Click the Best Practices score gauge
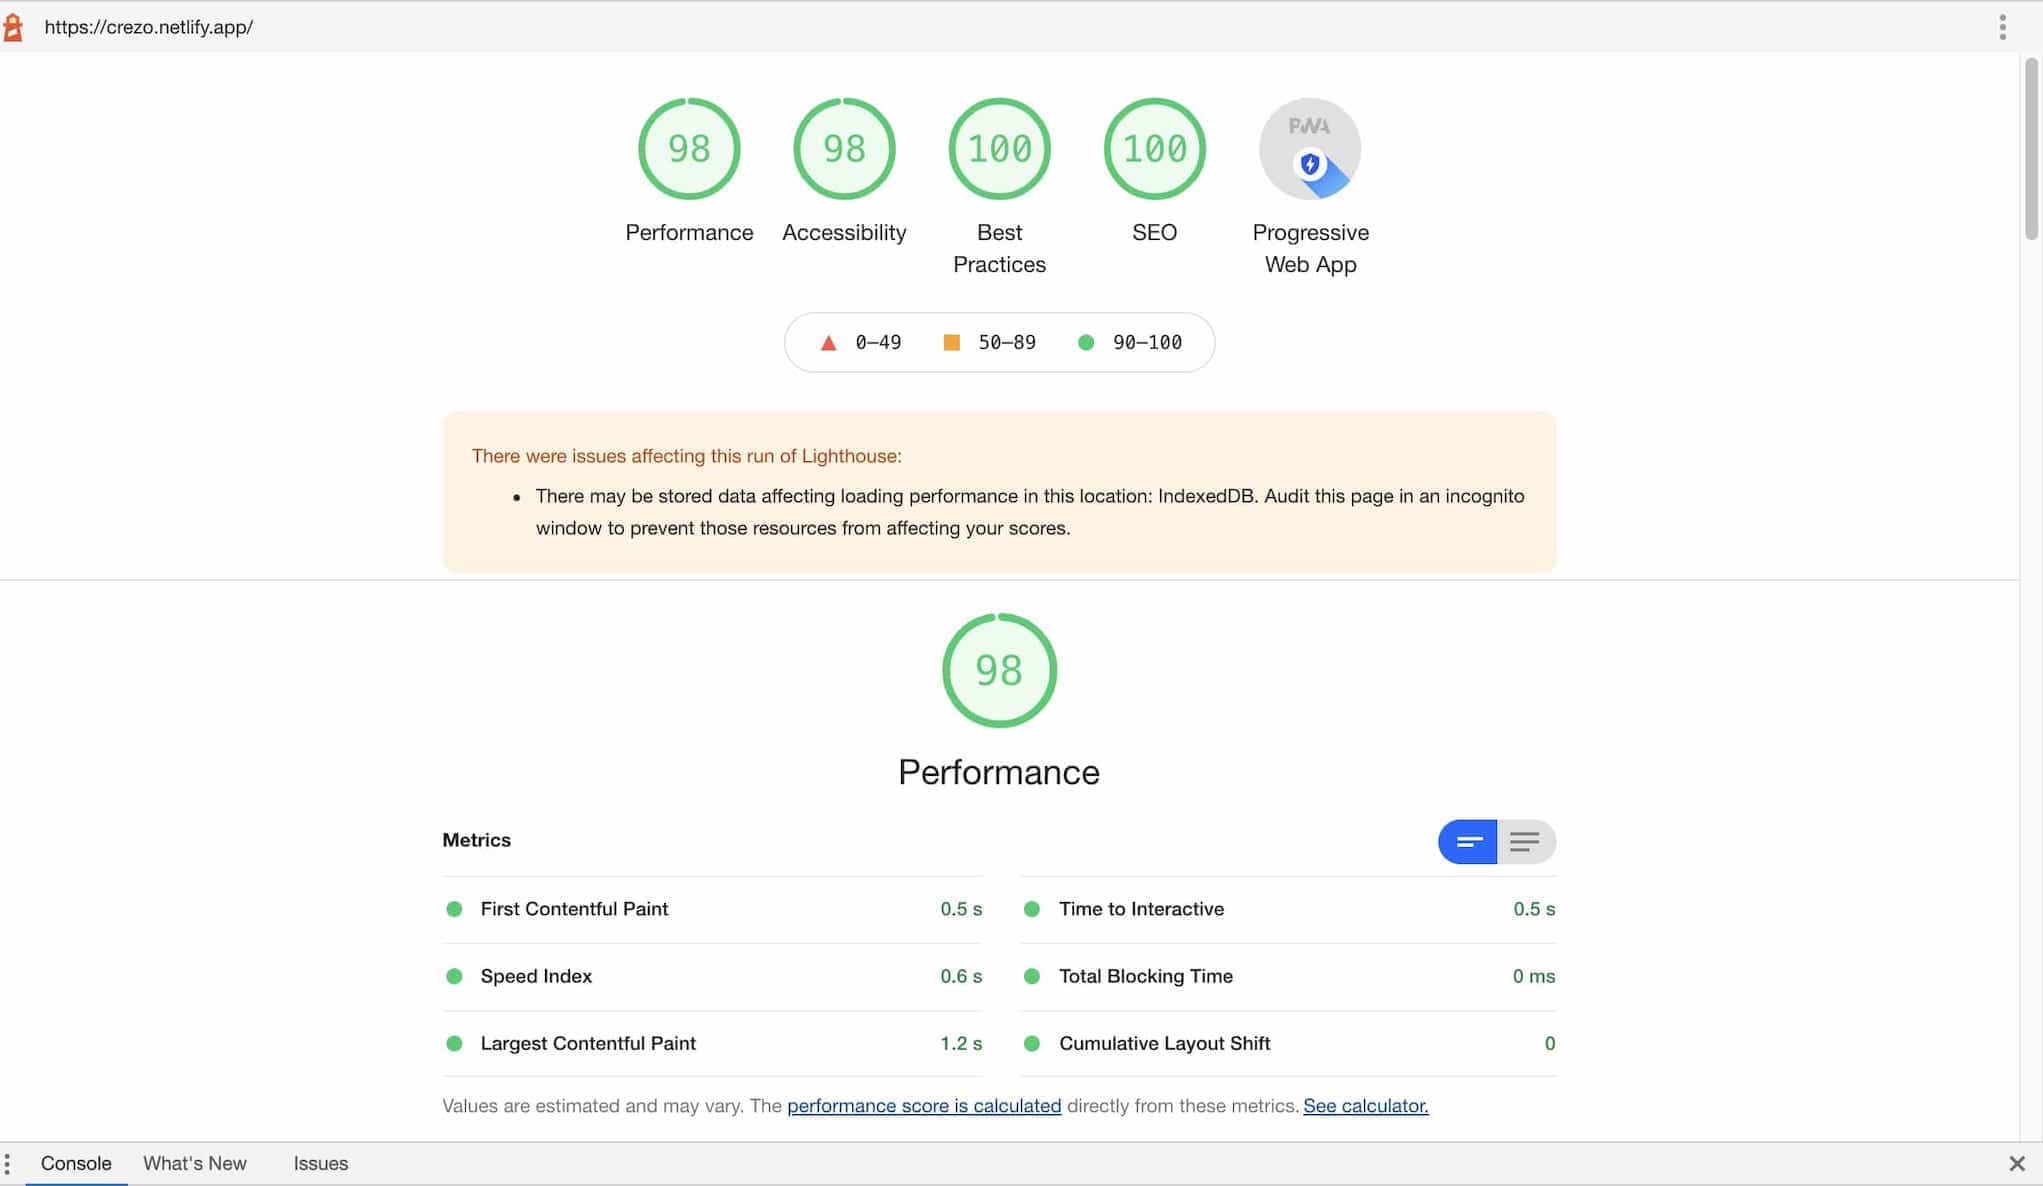The width and height of the screenshot is (2043, 1186). coord(999,149)
